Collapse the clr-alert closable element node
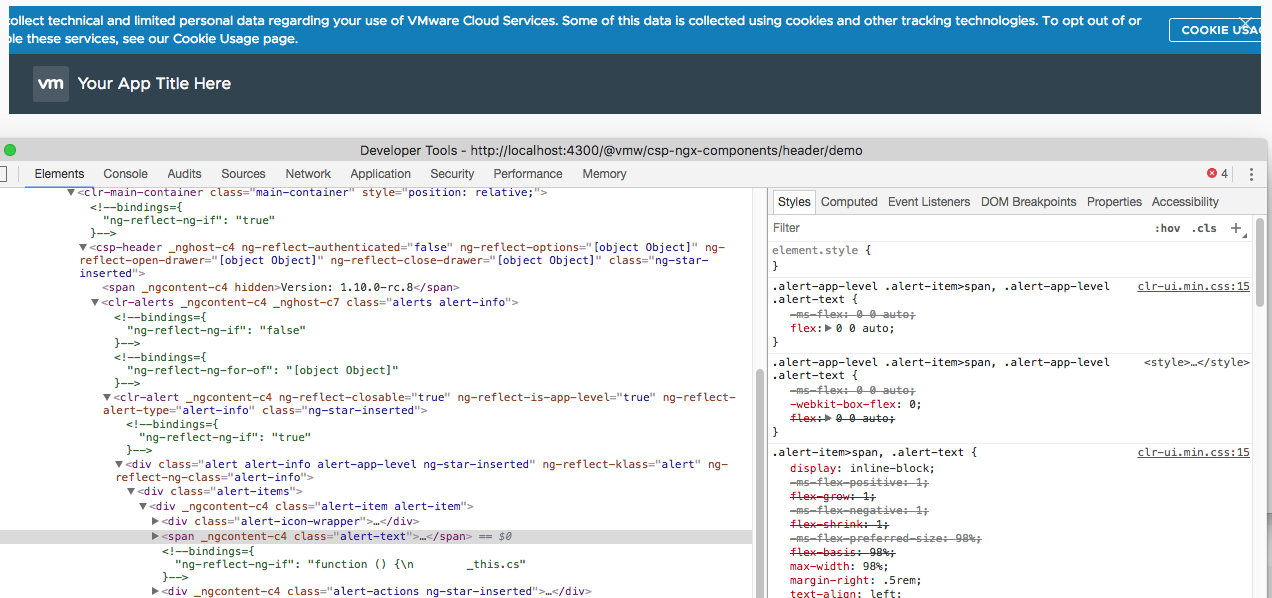Image resolution: width=1272 pixels, height=598 pixels. point(107,397)
